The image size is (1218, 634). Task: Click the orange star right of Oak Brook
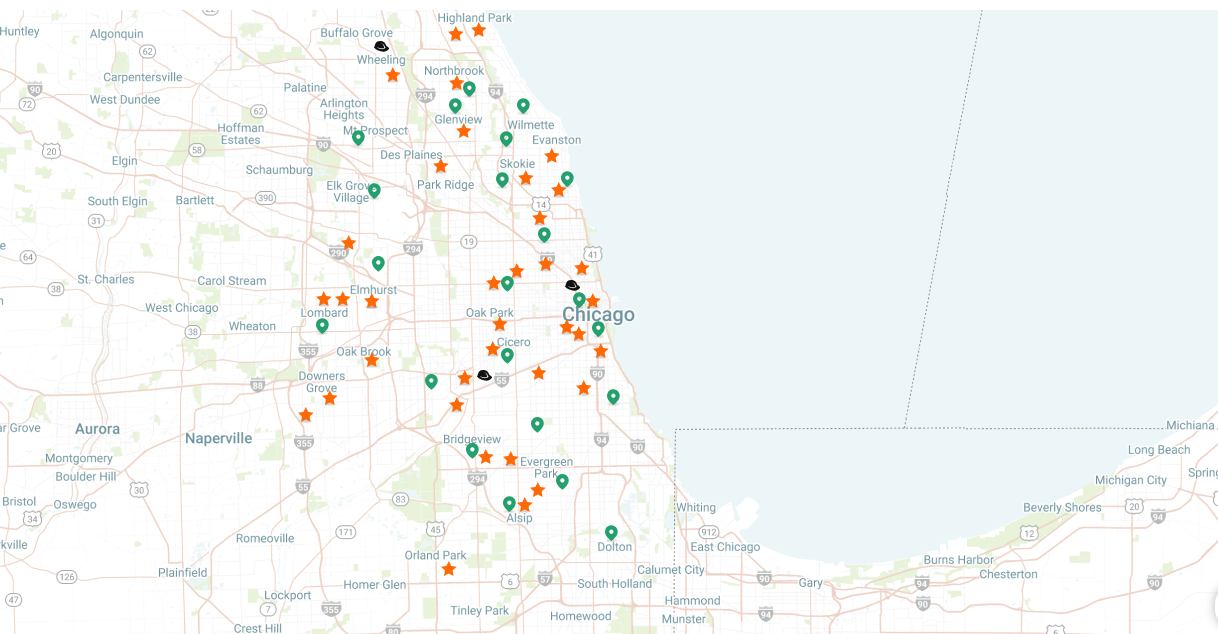(x=372, y=360)
